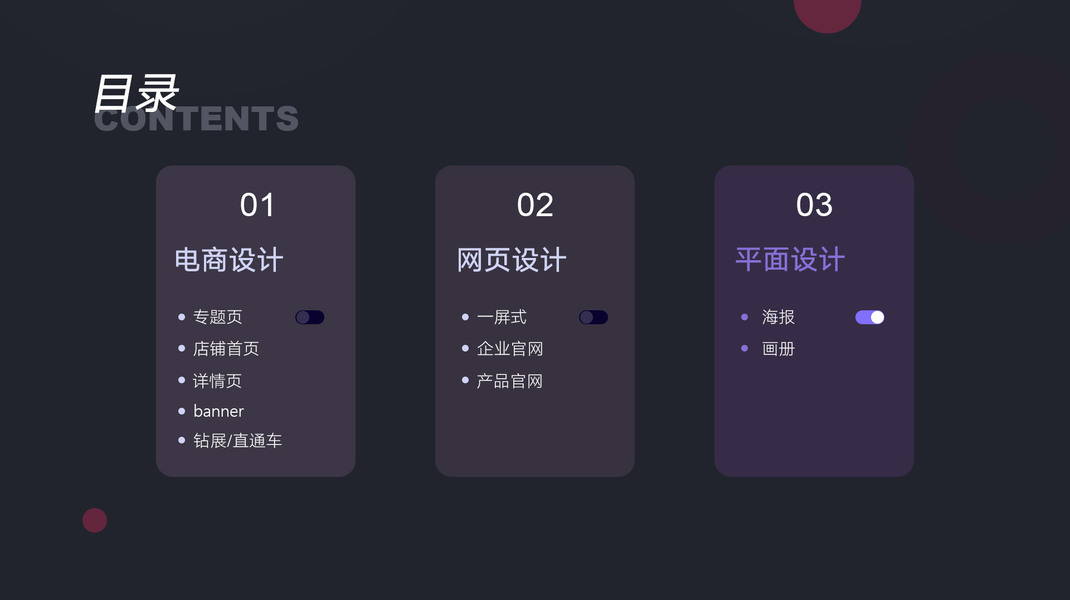Viewport: 1070px width, 600px height.
Task: Open the 电商设计 section heading
Action: pyautogui.click(x=229, y=260)
